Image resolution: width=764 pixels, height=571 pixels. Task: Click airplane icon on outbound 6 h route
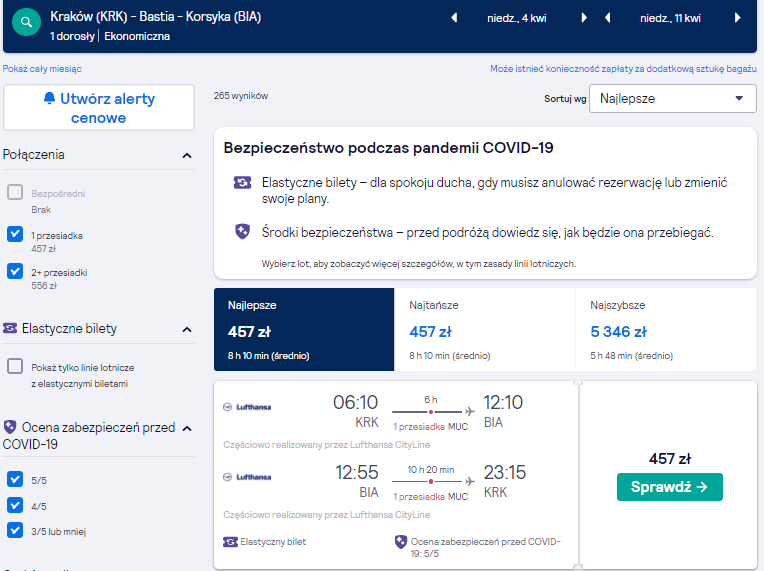[470, 412]
